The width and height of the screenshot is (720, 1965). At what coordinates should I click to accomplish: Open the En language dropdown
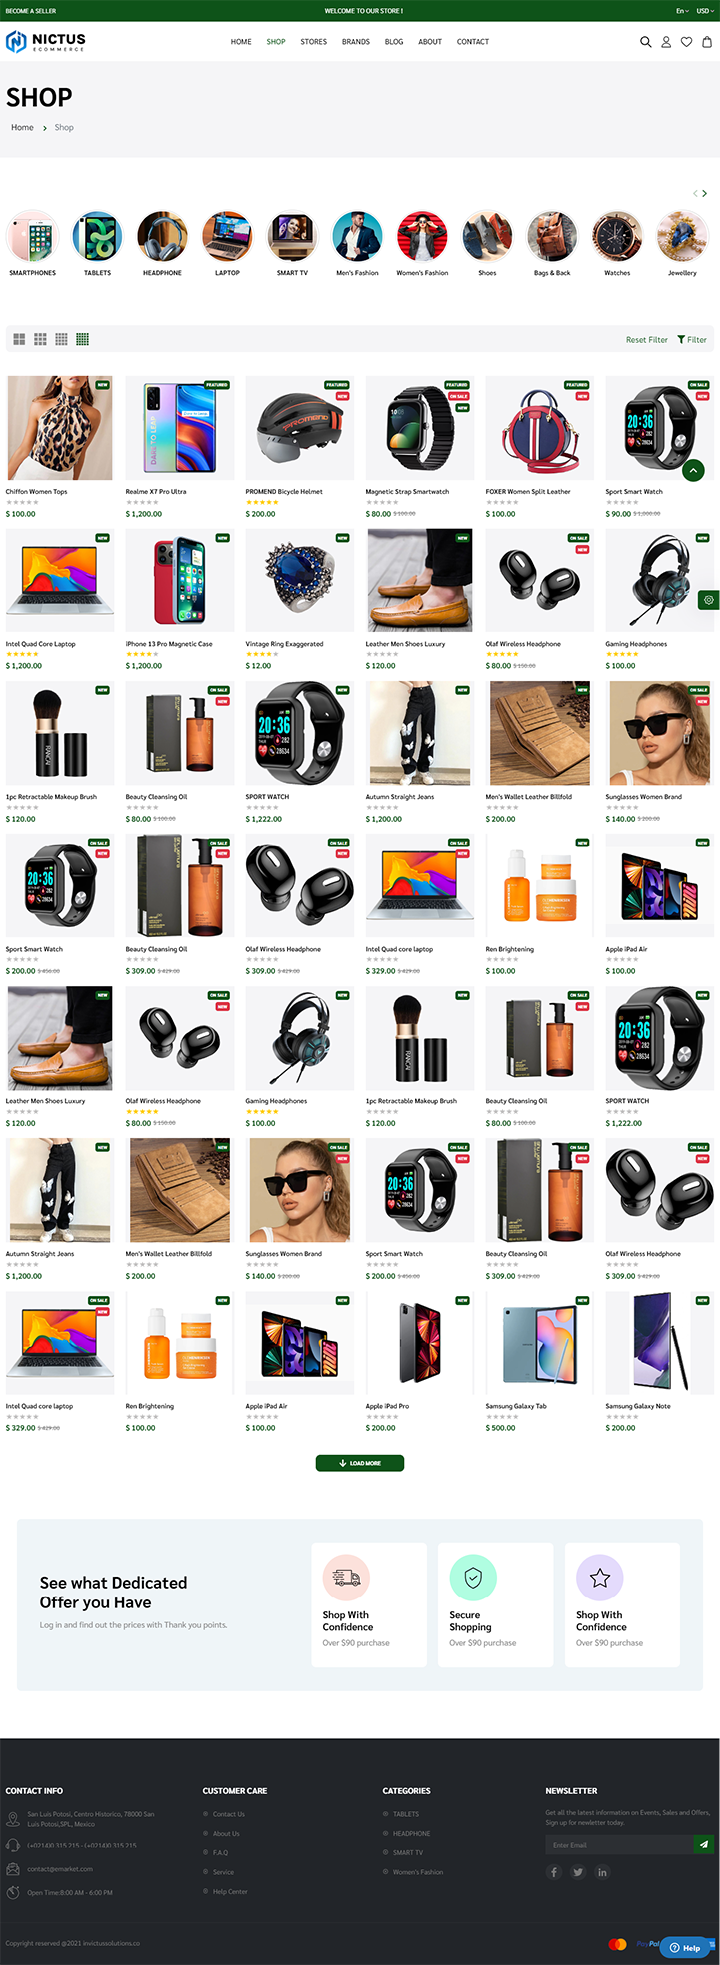[682, 11]
